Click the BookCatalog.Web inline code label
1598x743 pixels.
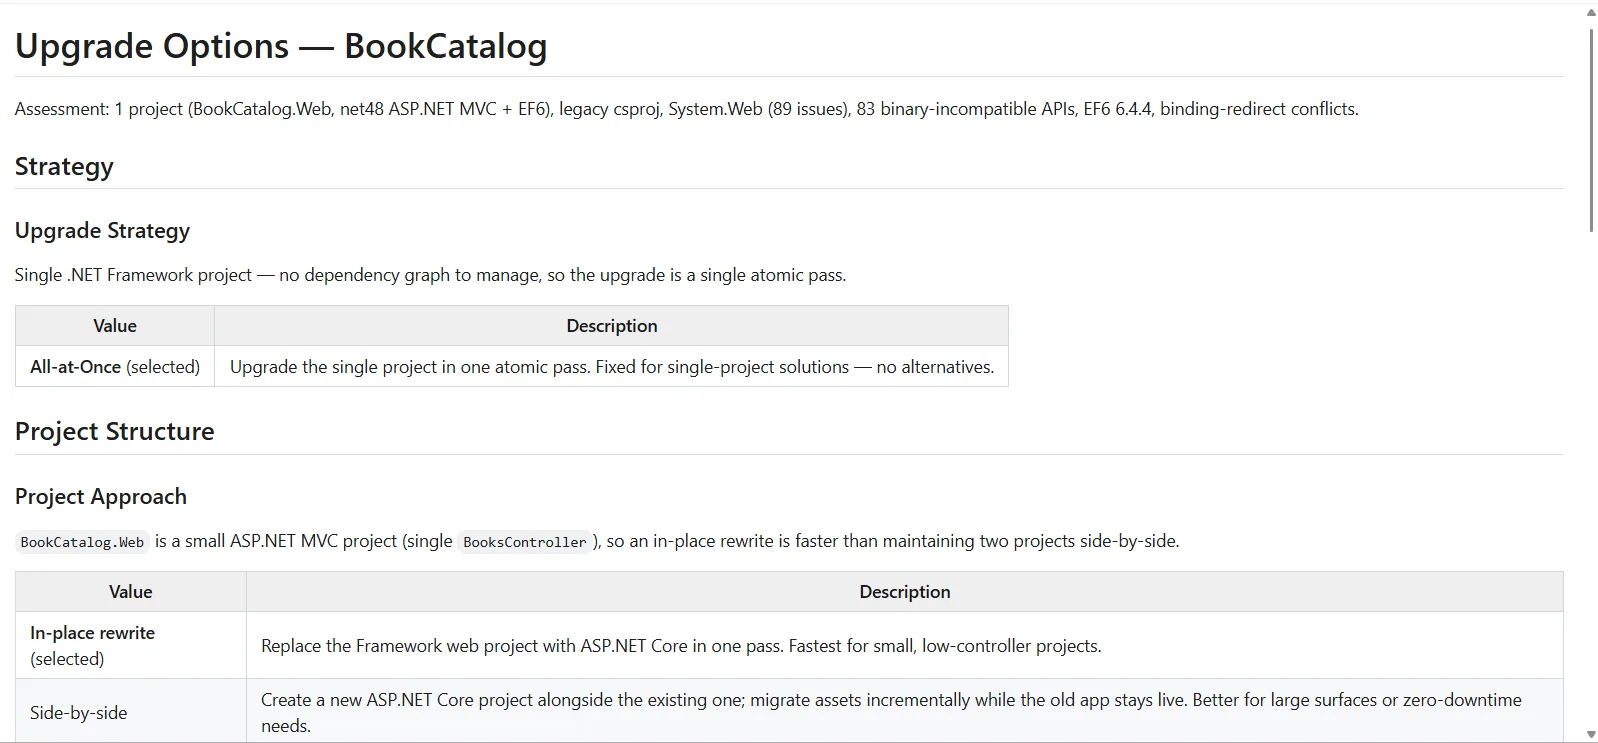point(82,542)
